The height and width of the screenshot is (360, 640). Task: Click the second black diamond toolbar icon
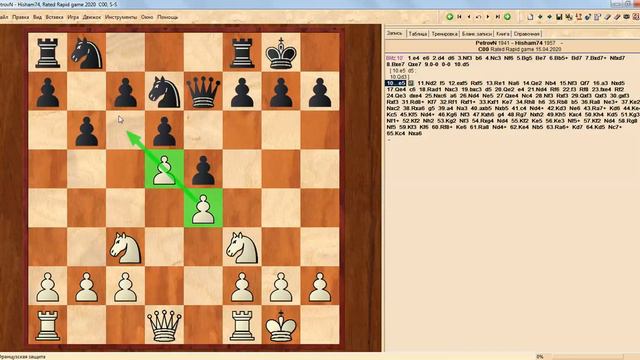coord(549,17)
